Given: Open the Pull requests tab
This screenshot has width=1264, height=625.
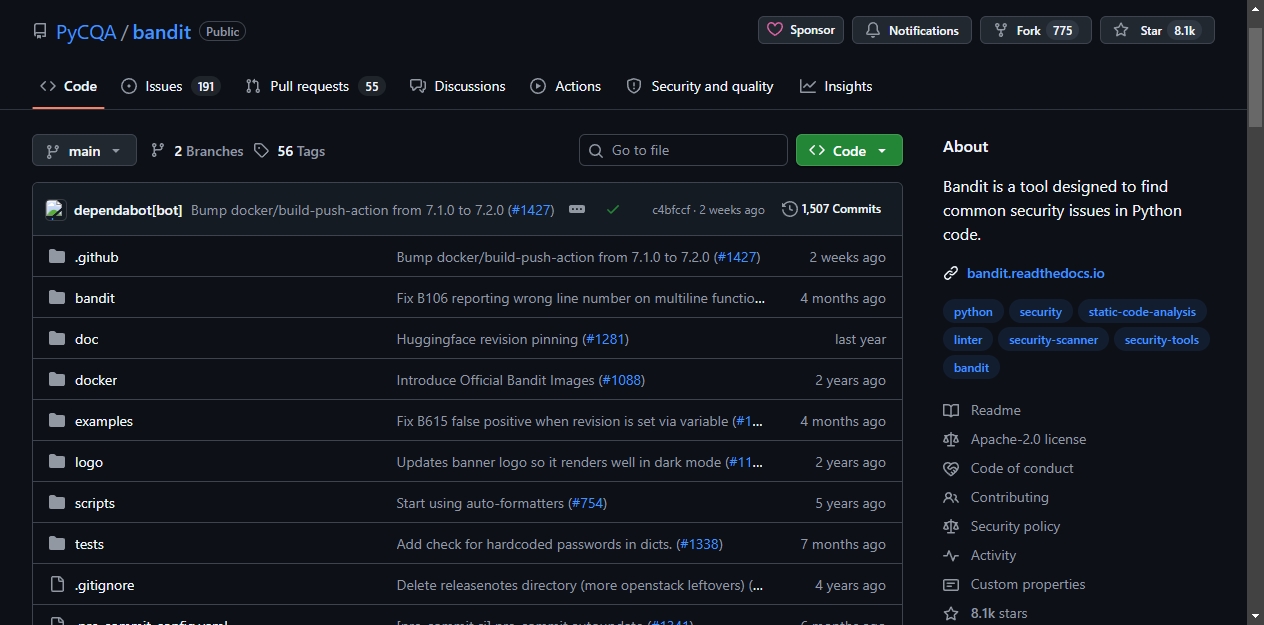Looking at the screenshot, I should [315, 86].
